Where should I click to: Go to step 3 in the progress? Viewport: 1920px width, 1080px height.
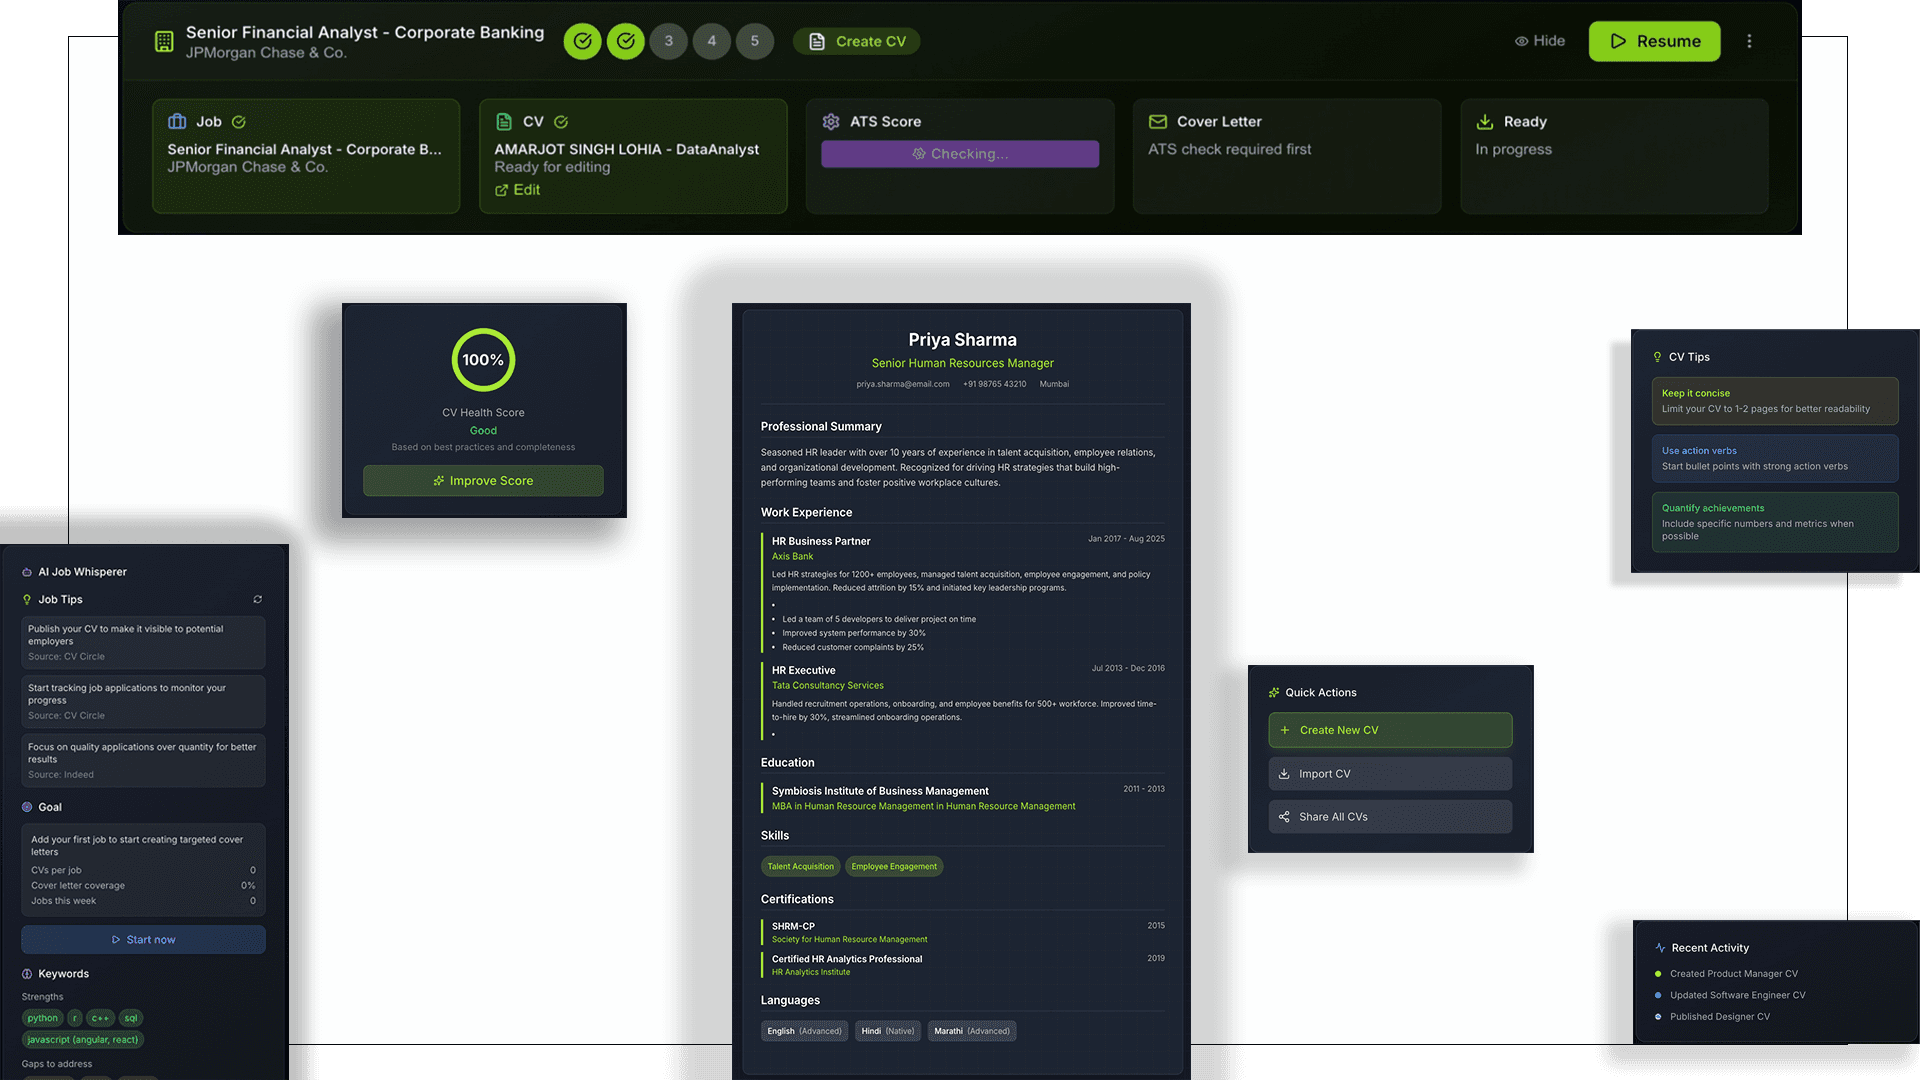(x=669, y=41)
